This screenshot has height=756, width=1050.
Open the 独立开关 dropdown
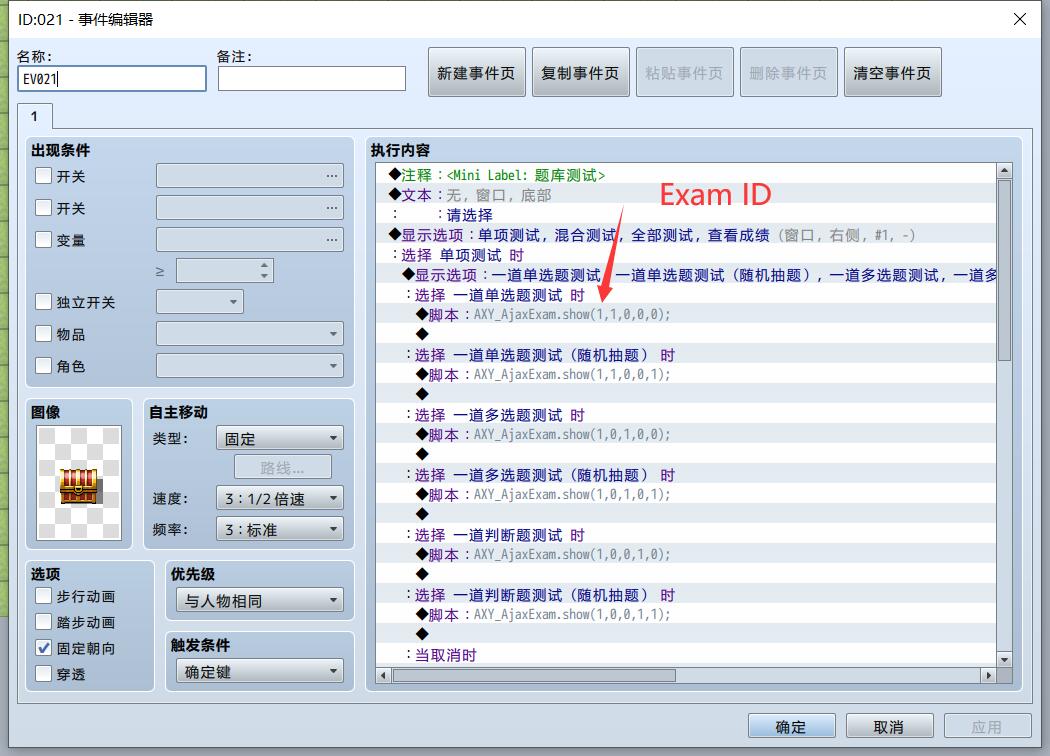pyautogui.click(x=200, y=302)
